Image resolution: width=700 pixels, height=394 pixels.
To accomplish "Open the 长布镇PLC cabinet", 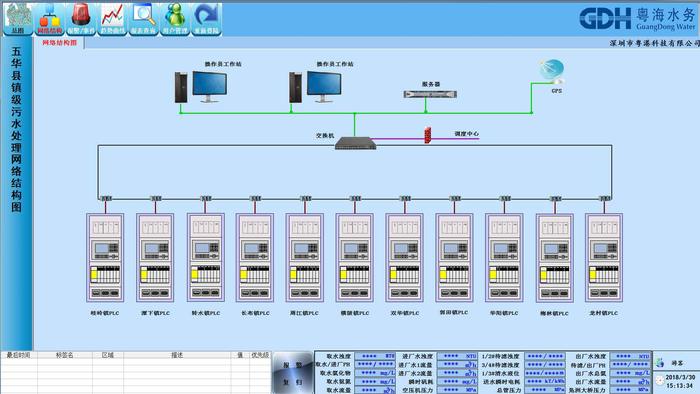I will pos(255,257).
